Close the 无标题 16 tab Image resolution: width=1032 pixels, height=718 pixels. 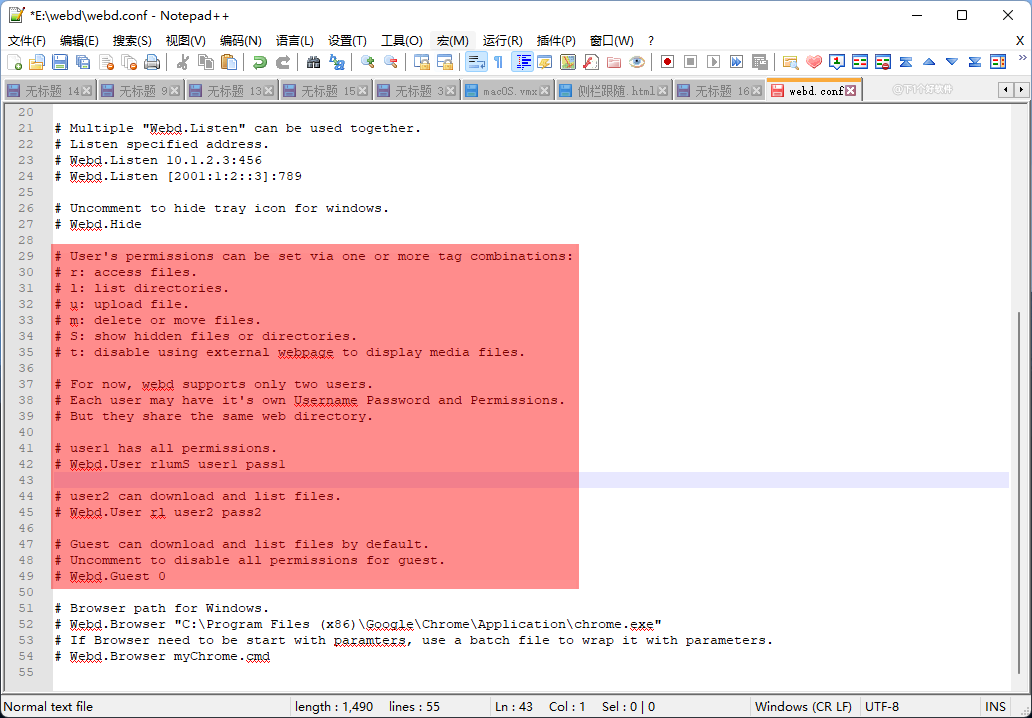757,91
